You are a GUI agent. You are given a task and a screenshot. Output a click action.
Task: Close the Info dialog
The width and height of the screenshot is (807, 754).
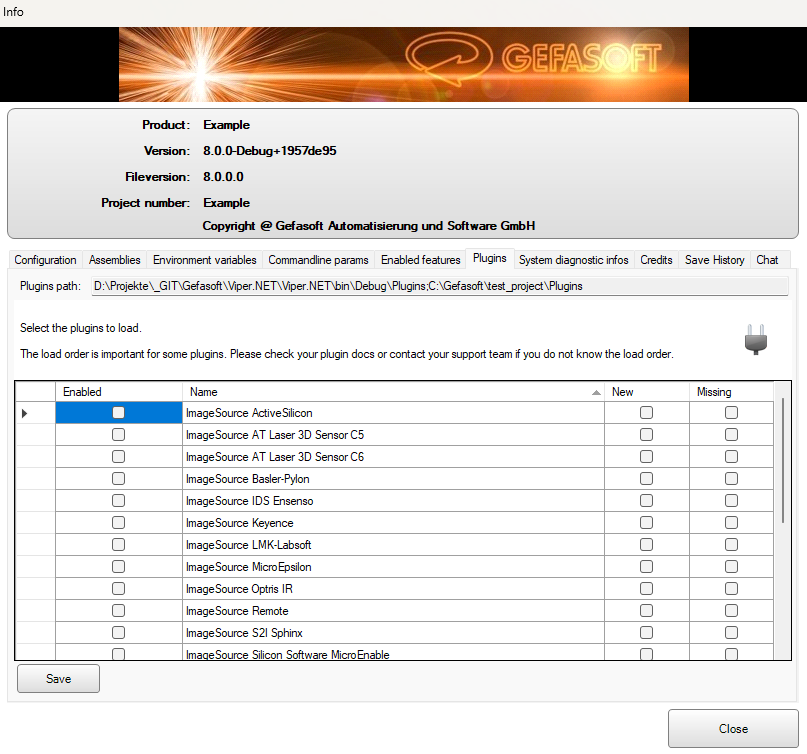pyautogui.click(x=733, y=729)
